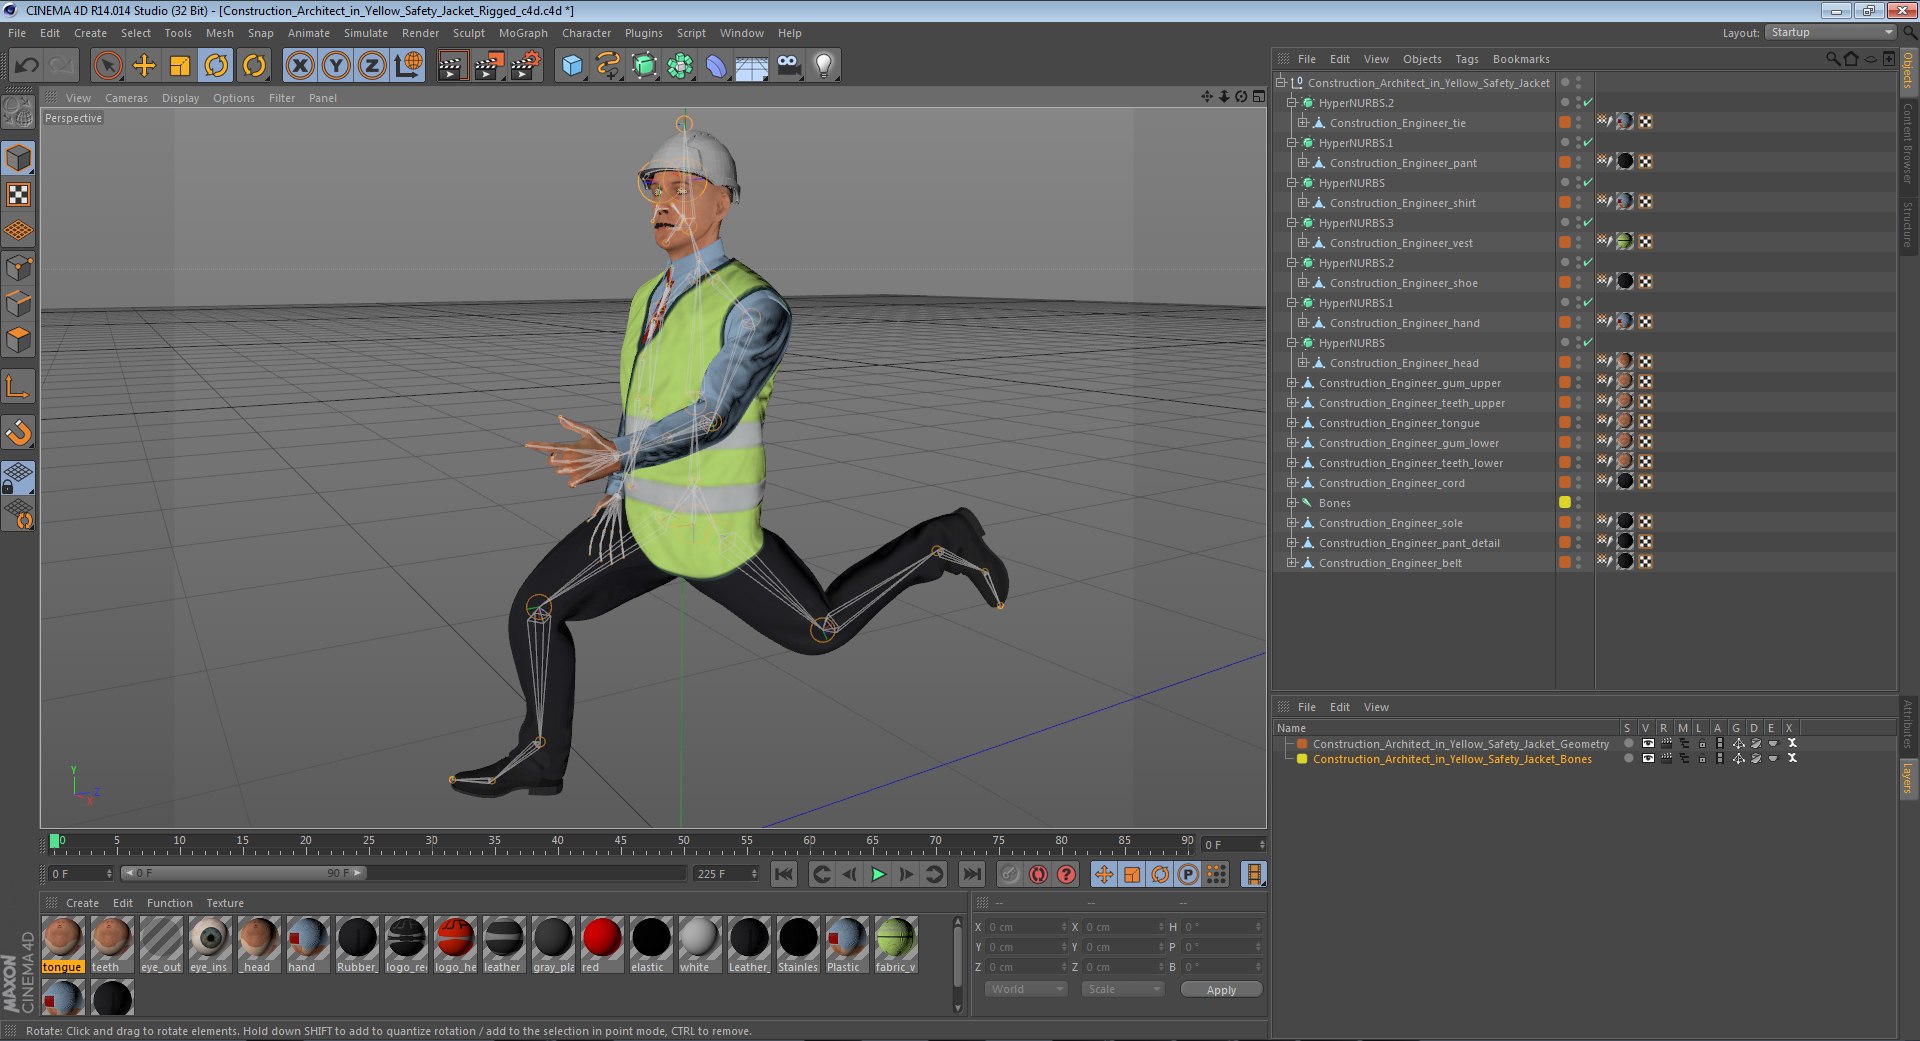
Task: Click Render View clapperboard icon
Action: point(452,66)
